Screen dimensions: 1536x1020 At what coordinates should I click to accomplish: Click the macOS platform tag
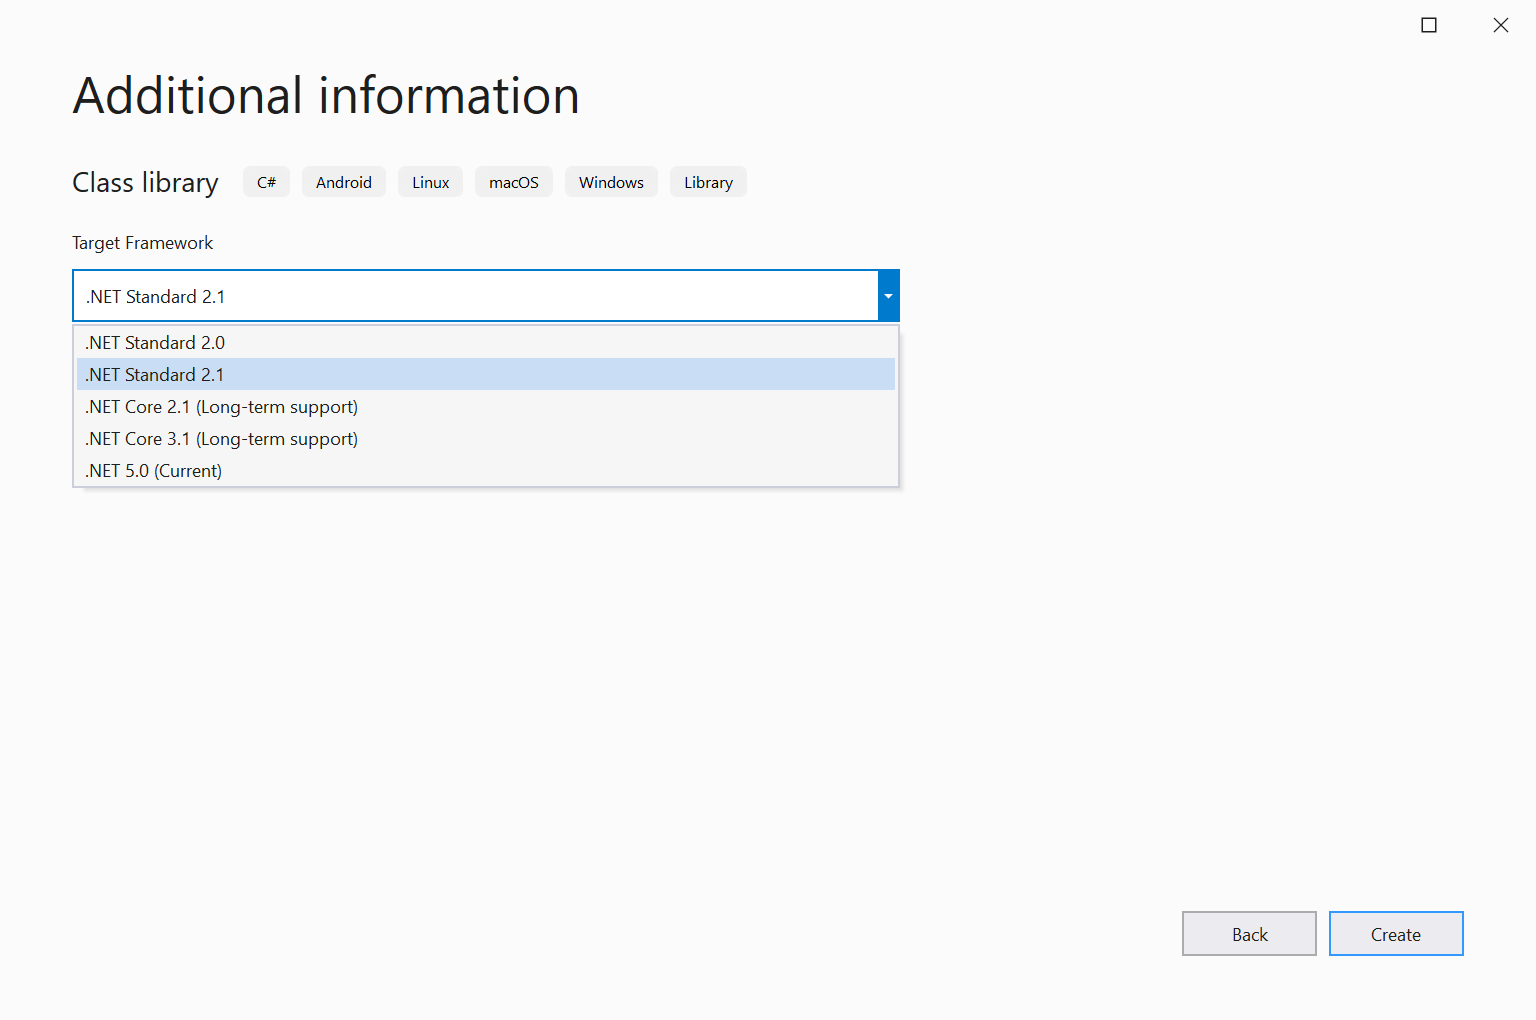coord(513,181)
